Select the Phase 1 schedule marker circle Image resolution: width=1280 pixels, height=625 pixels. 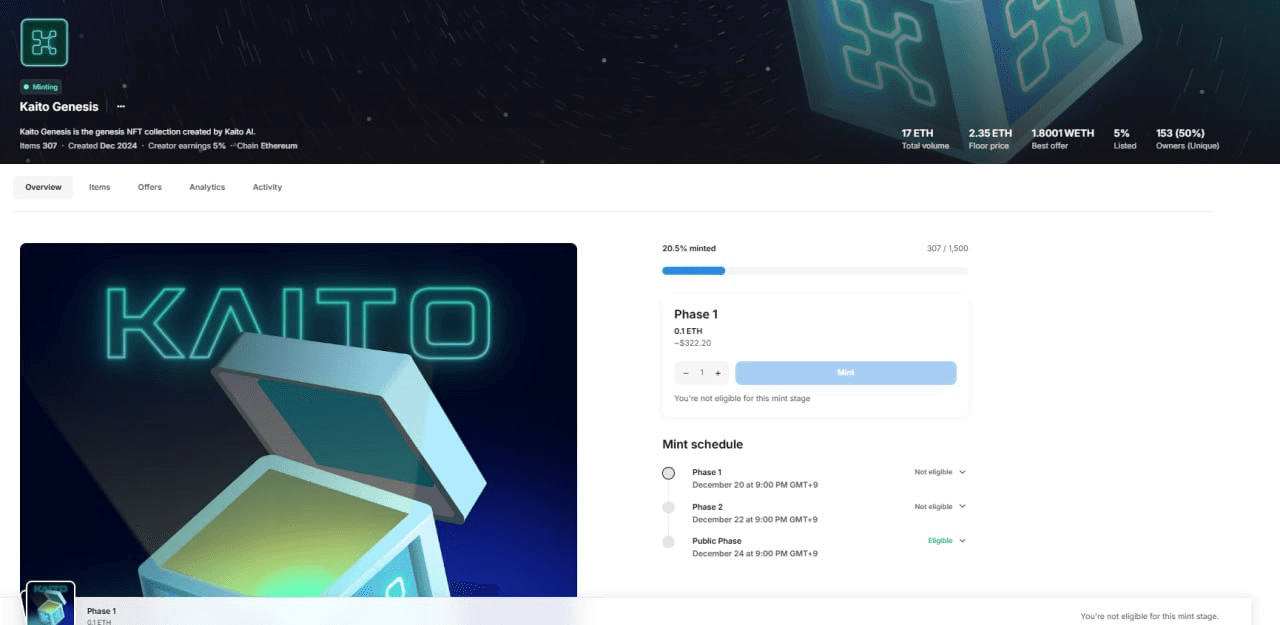pyautogui.click(x=668, y=473)
